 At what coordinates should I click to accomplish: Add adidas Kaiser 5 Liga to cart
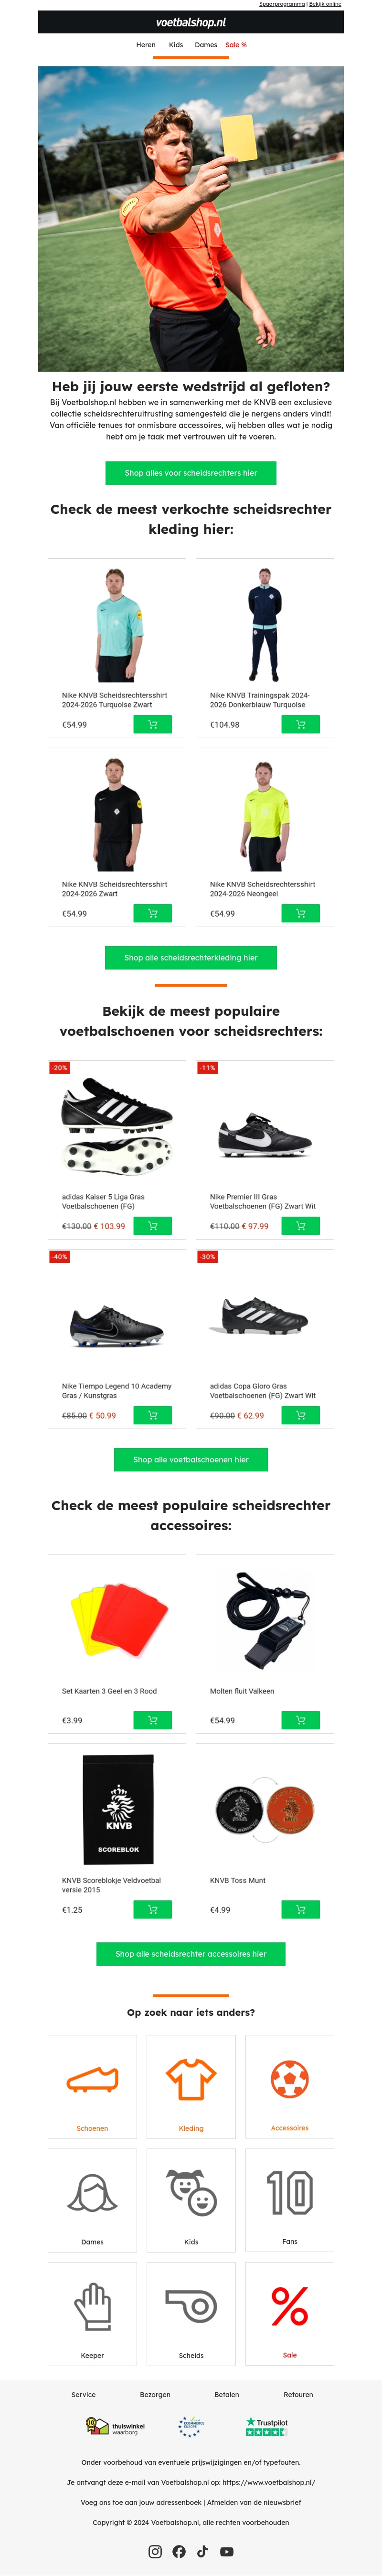tap(152, 1225)
